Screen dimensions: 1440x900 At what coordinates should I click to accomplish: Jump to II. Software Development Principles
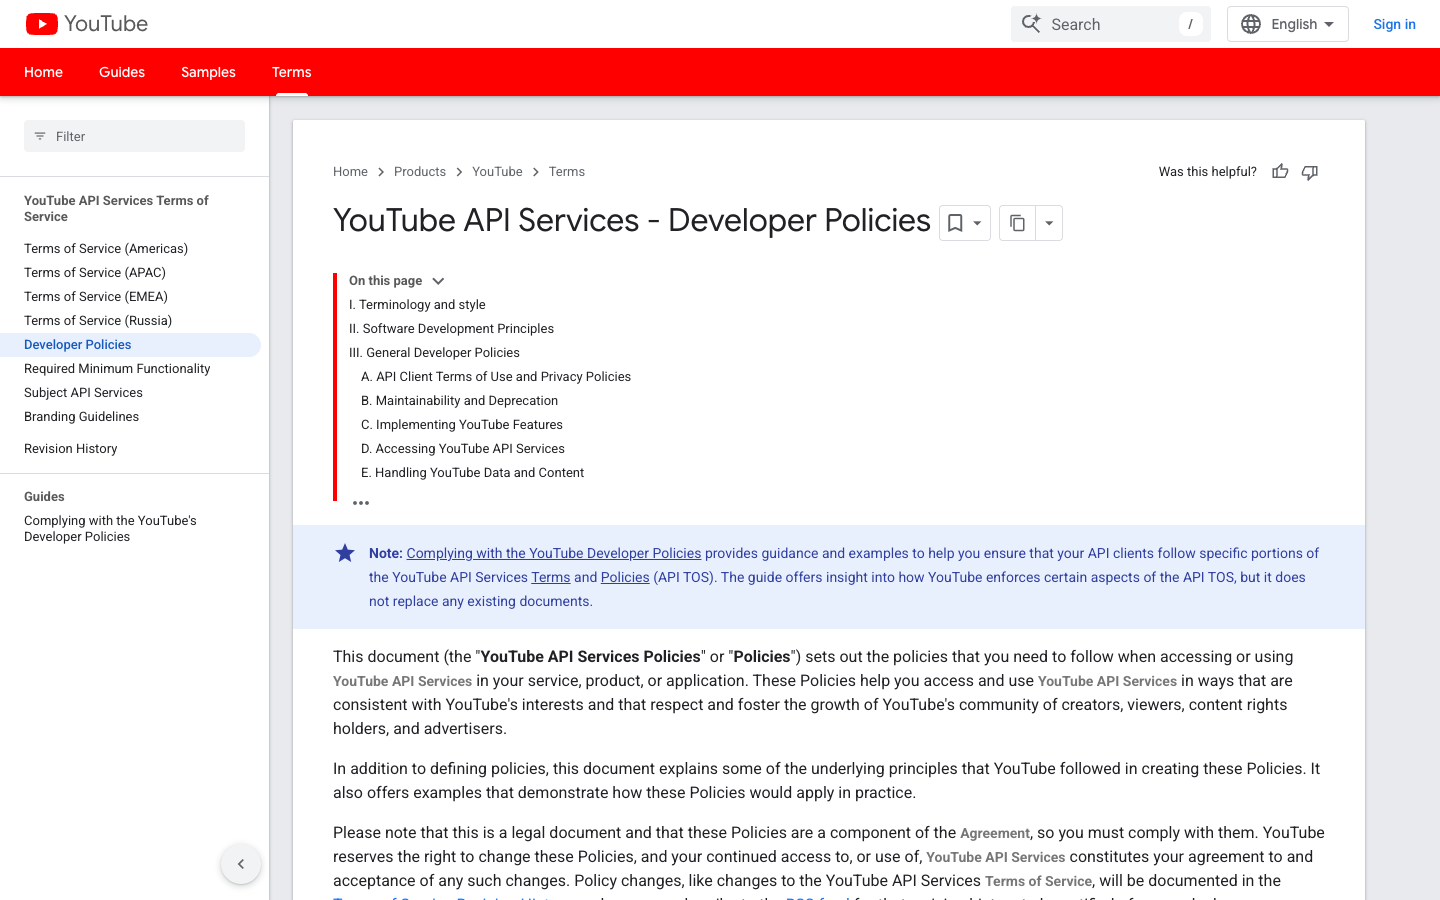(x=451, y=329)
